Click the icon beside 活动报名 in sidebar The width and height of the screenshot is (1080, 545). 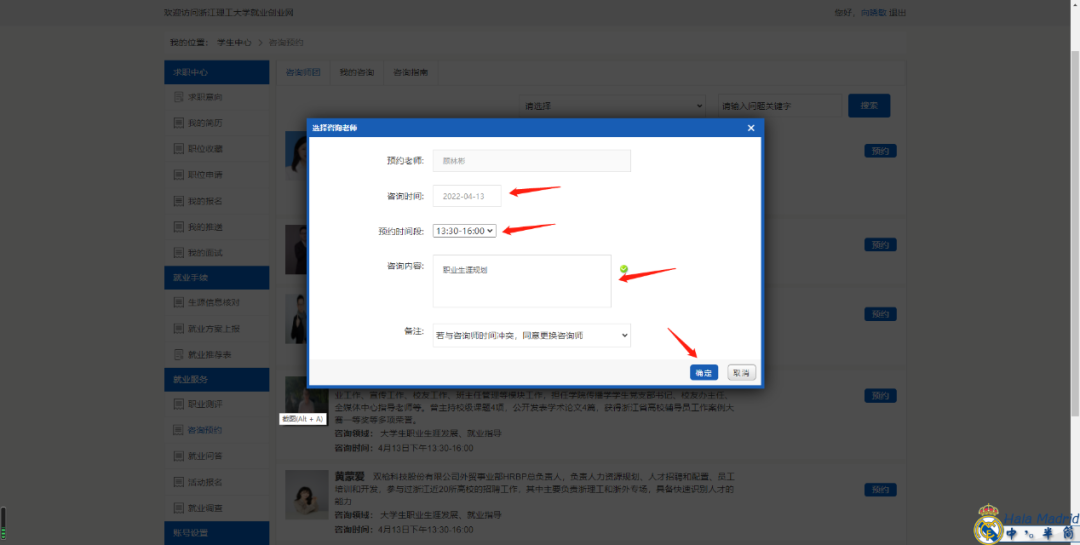tap(177, 482)
